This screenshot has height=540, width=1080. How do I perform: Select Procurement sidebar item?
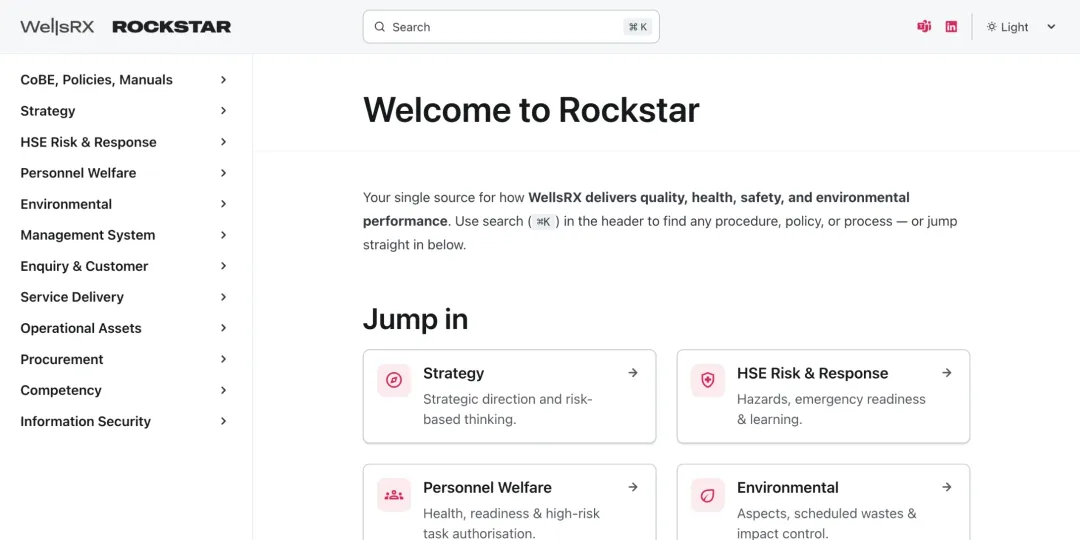(x=61, y=359)
